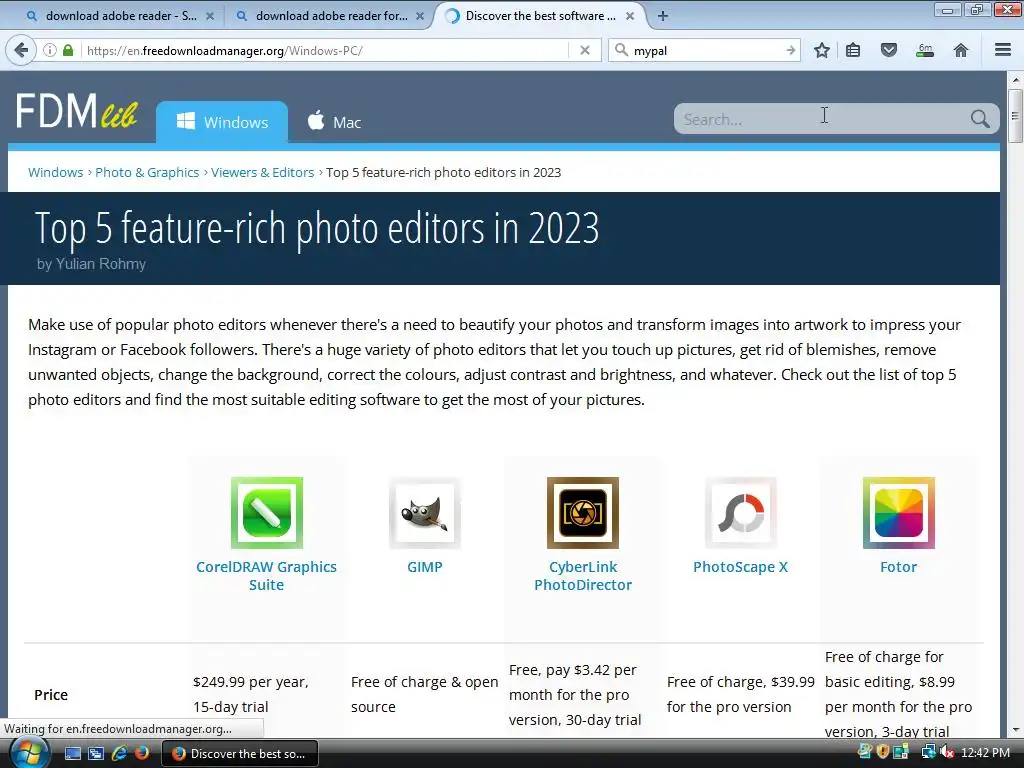Click the CyberLink PhotoDirector icon
Viewport: 1024px width, 768px height.
tap(583, 513)
